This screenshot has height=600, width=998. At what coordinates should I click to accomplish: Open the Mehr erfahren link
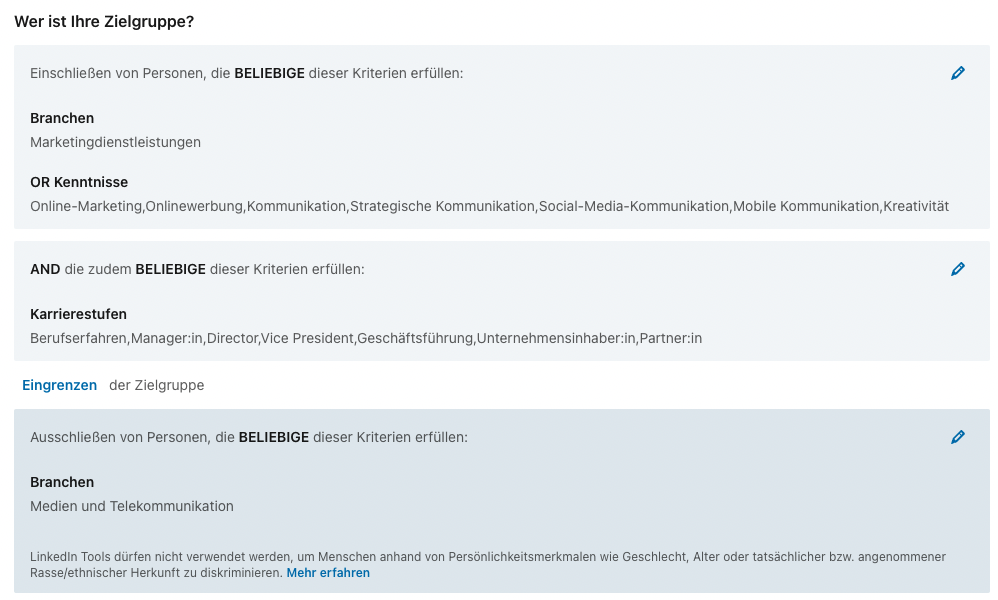pos(328,573)
